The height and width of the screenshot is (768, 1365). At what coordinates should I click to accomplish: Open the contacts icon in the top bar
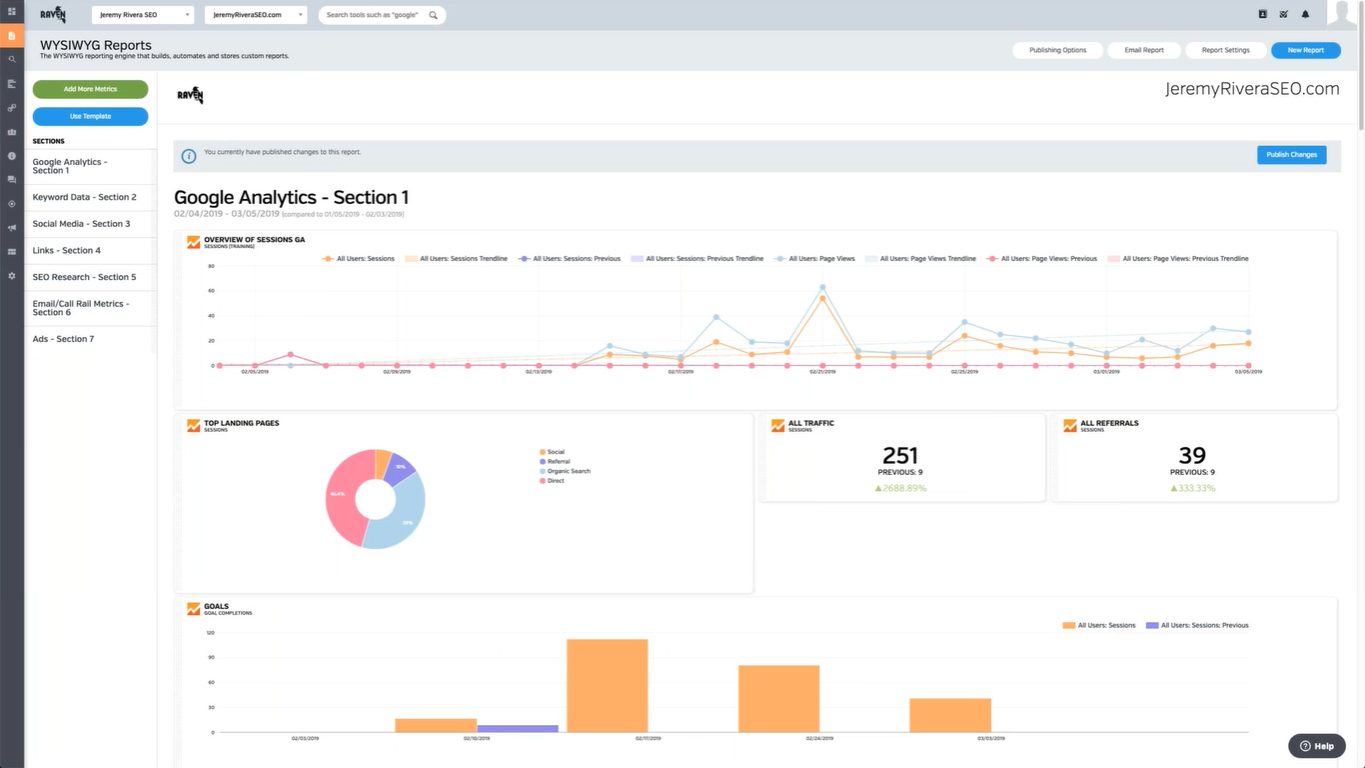pyautogui.click(x=1262, y=14)
